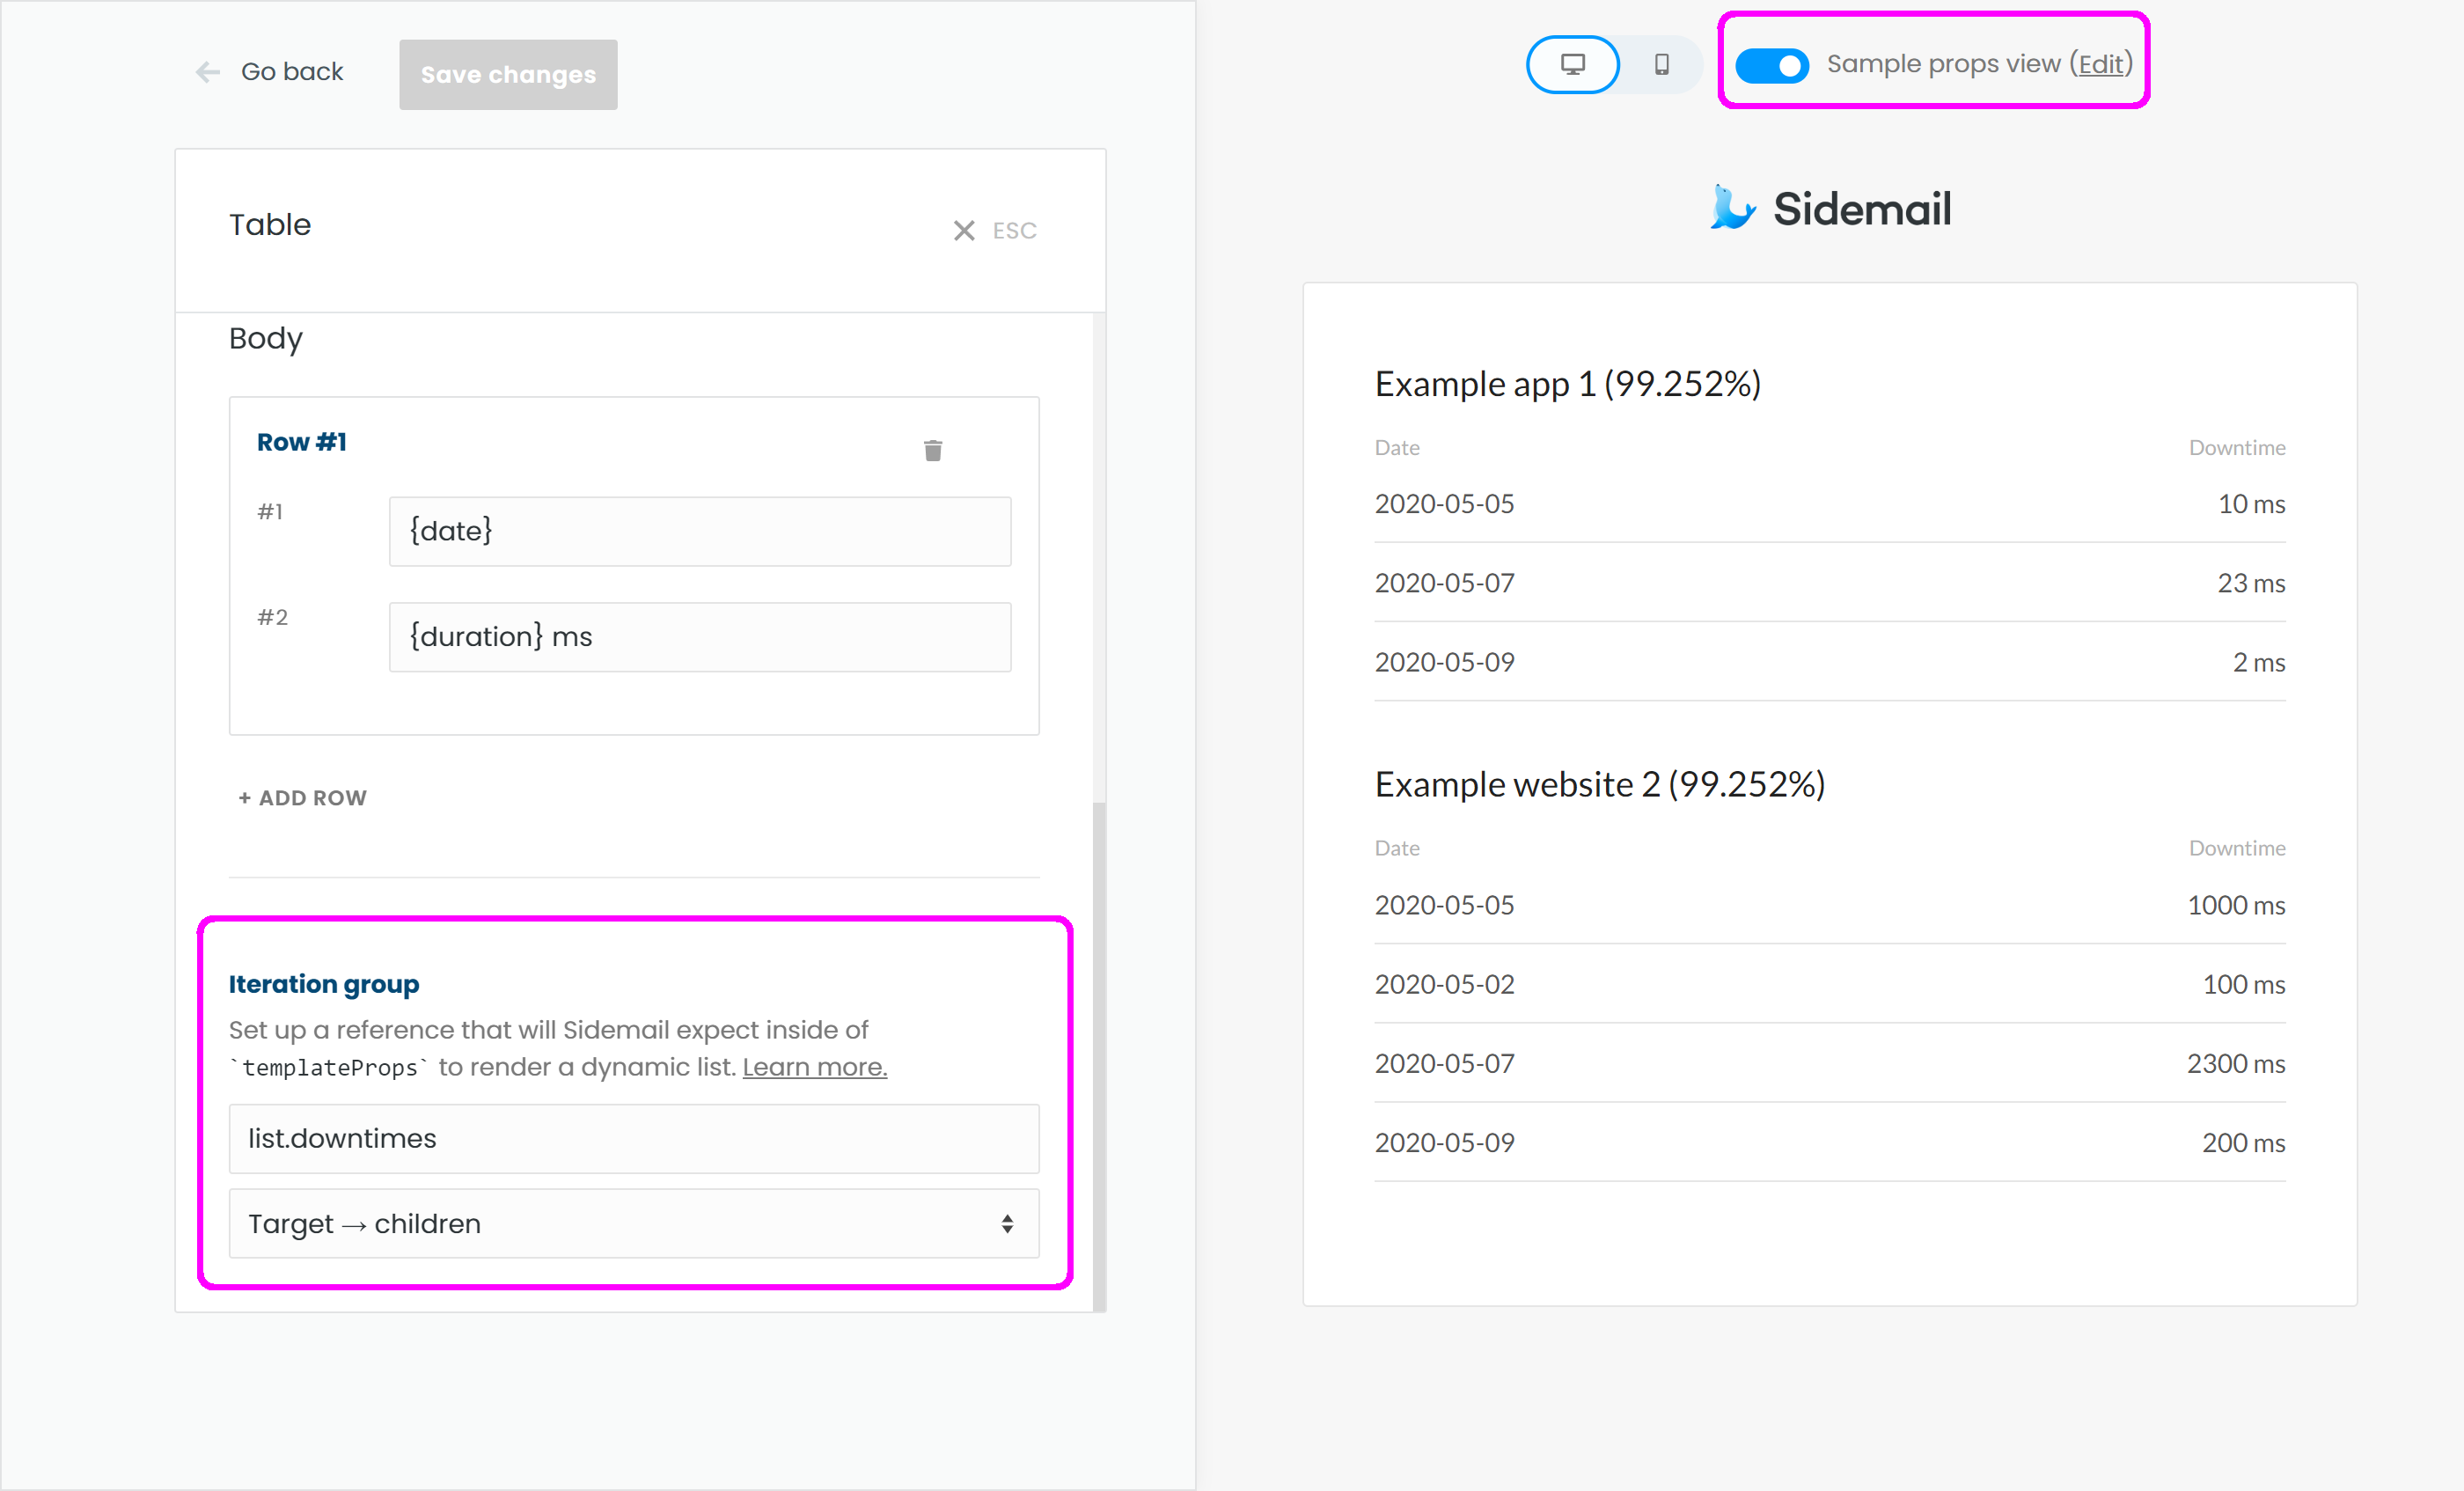Click the Edit link for sample props
Image resolution: width=2464 pixels, height=1491 pixels.
point(2101,64)
